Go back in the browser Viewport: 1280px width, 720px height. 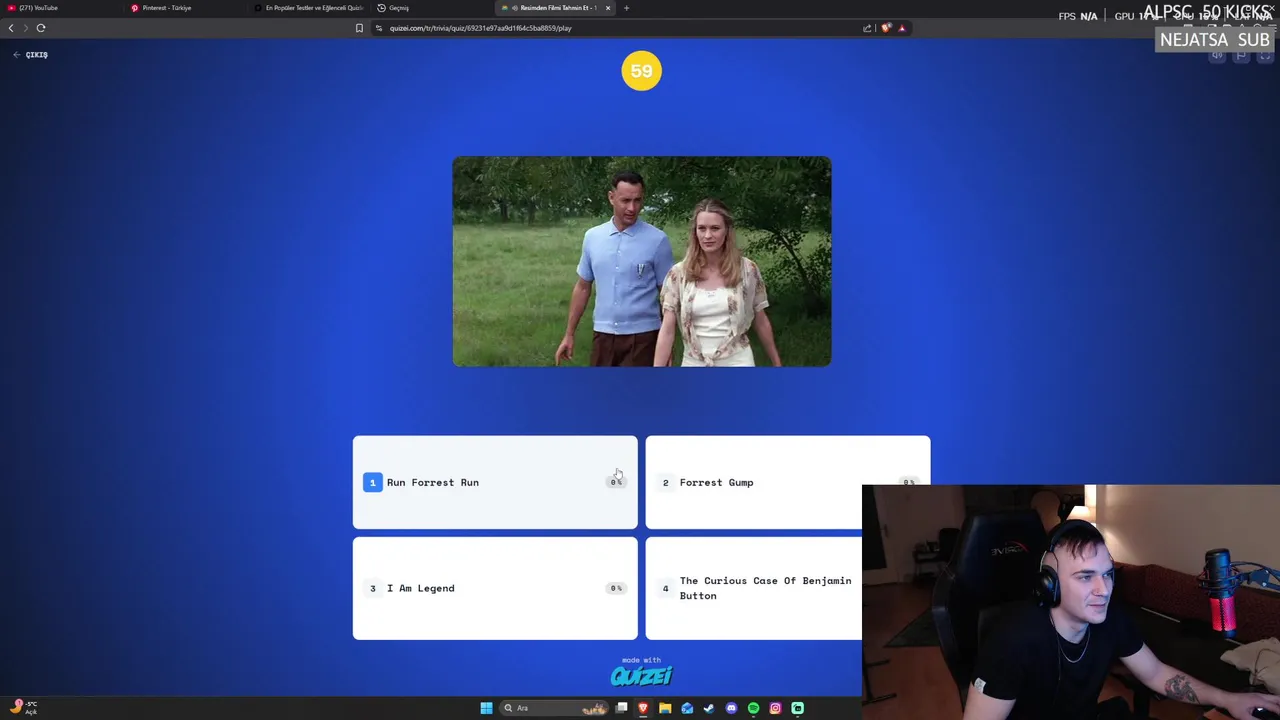tap(11, 28)
